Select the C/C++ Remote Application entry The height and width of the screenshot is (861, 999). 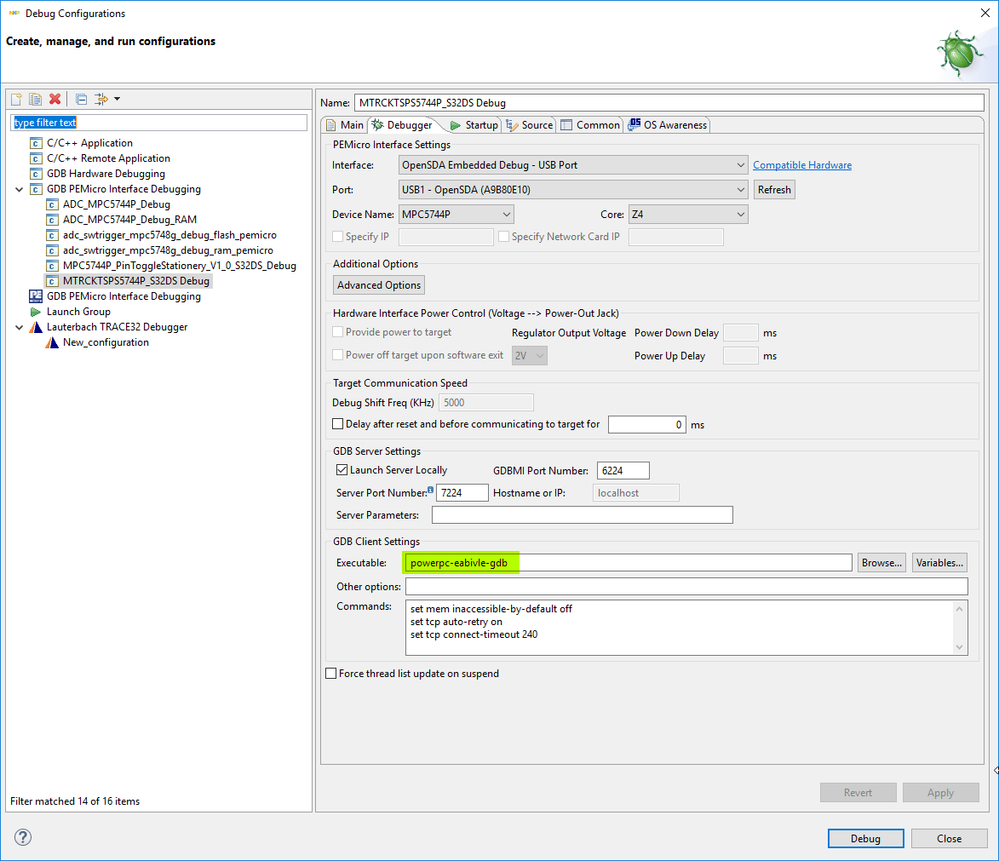[108, 158]
